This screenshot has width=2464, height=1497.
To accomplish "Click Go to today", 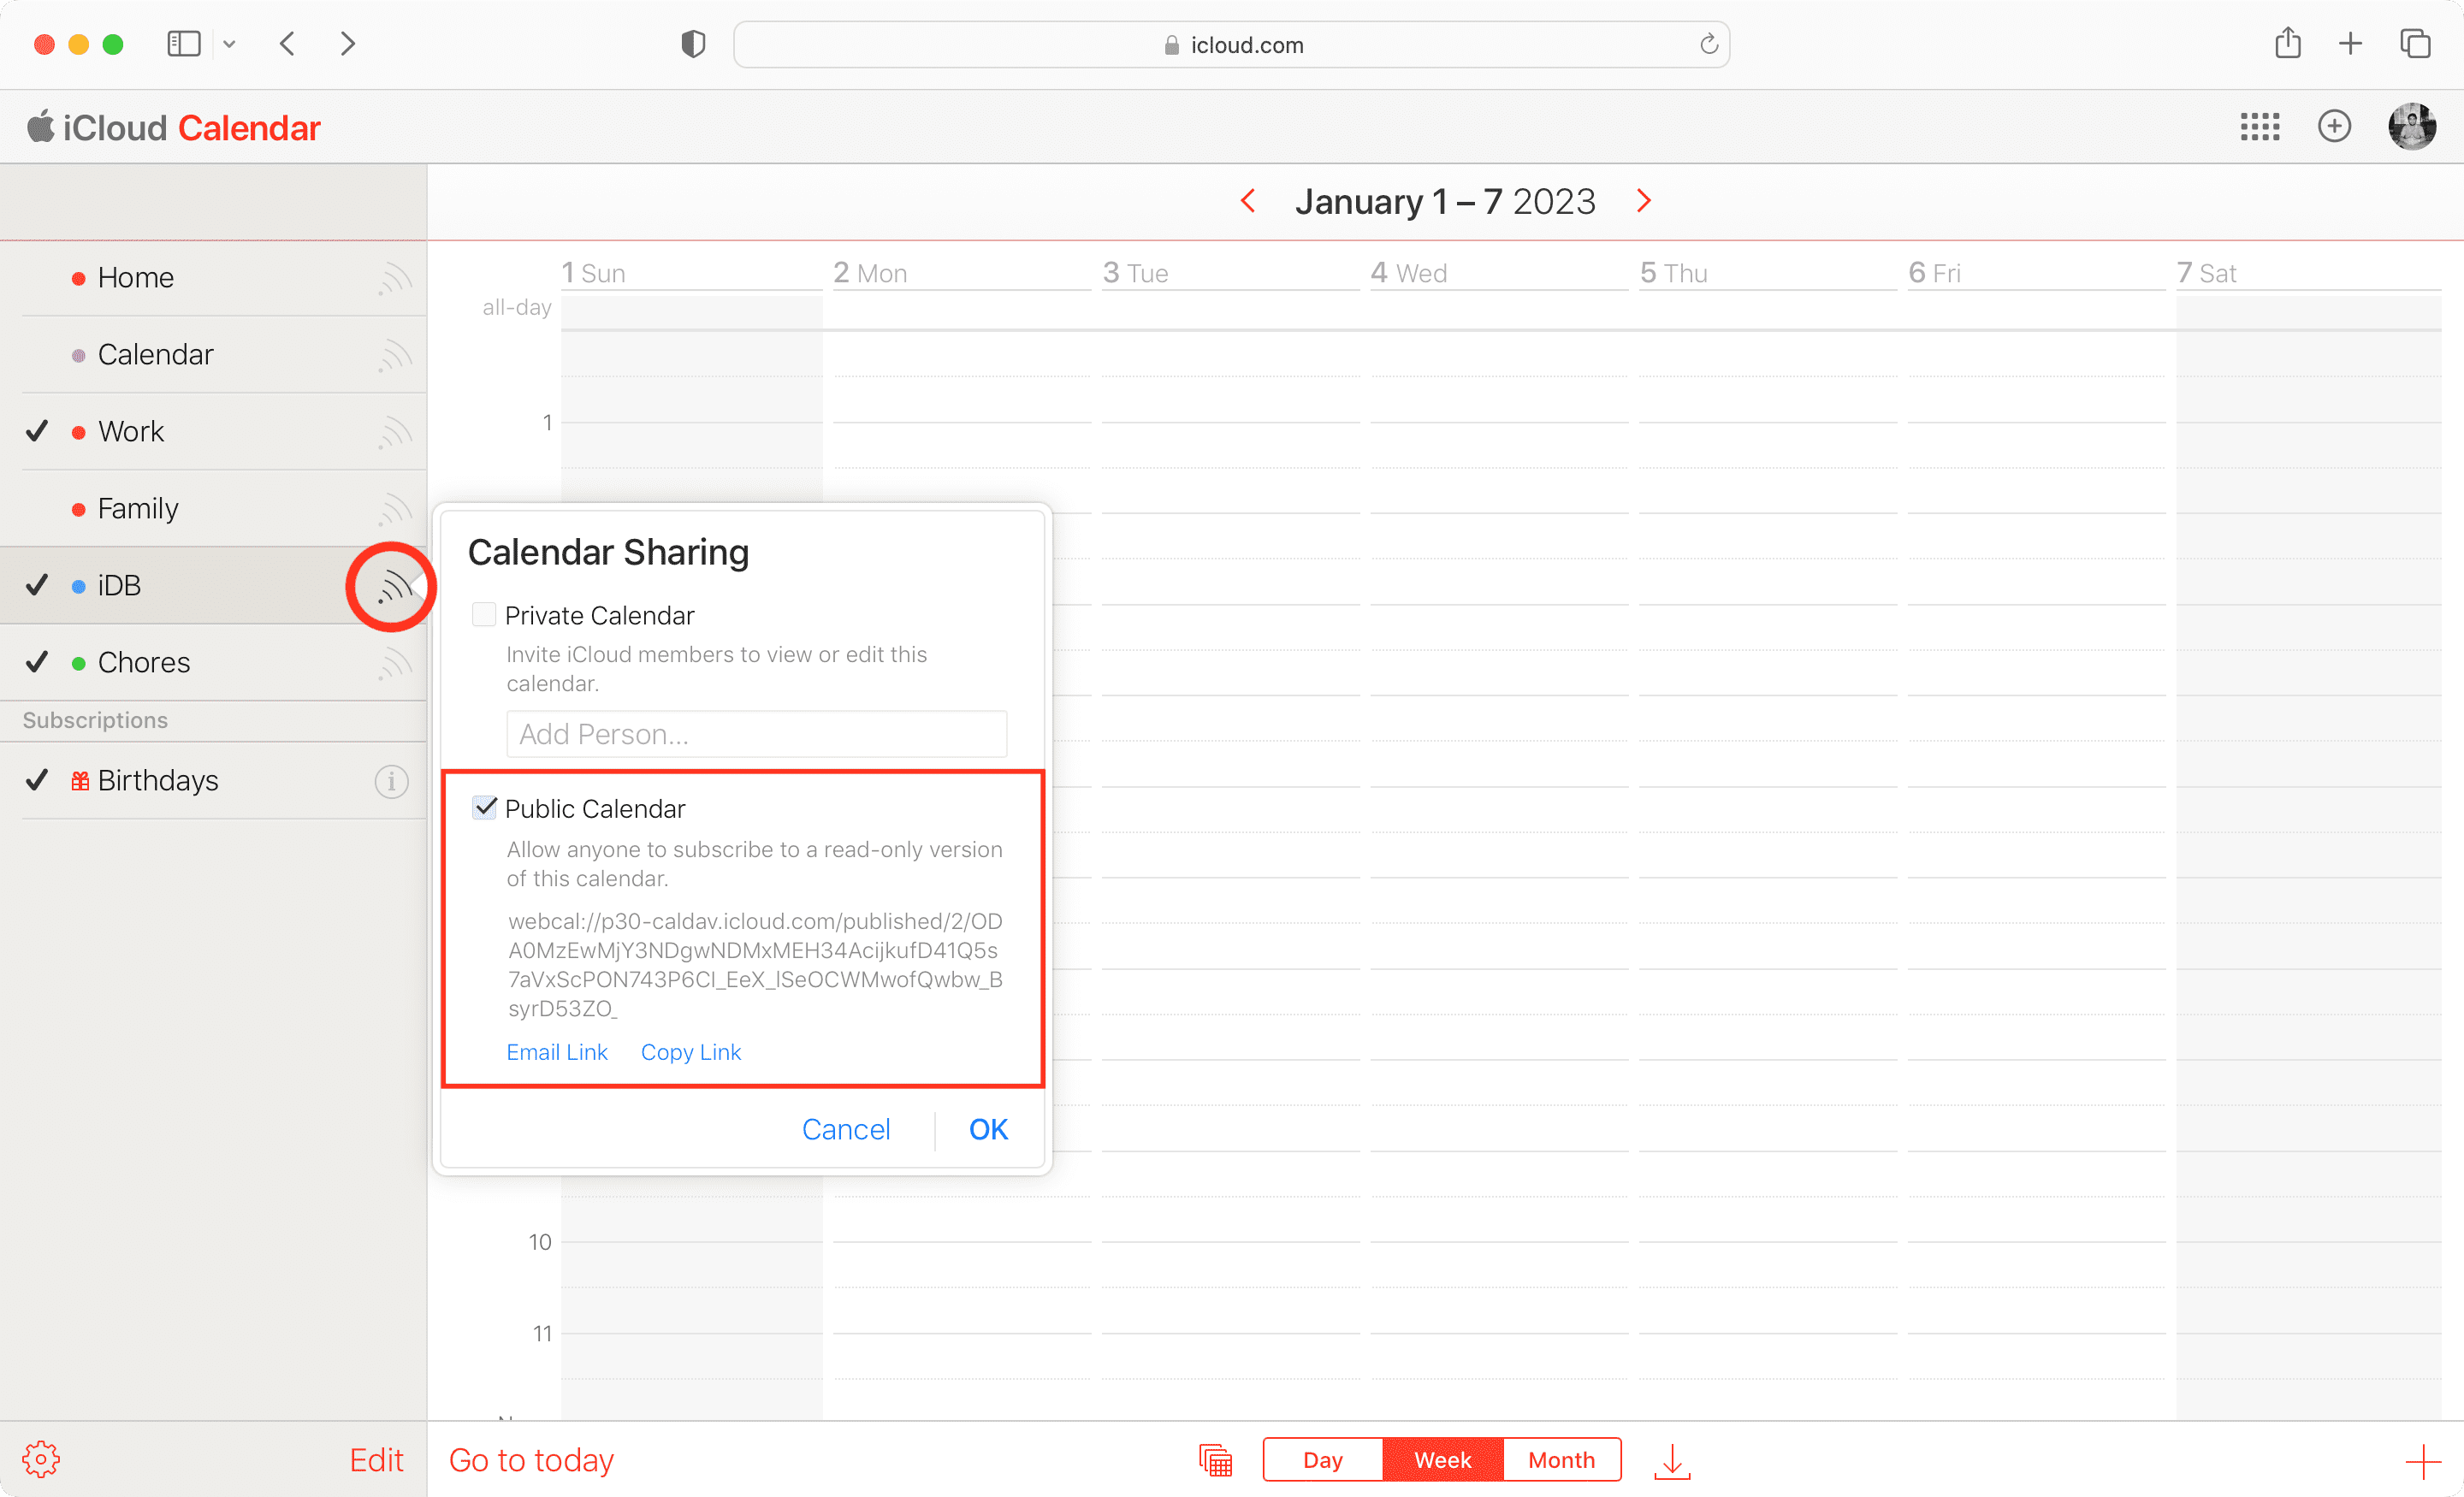I will pos(531,1460).
